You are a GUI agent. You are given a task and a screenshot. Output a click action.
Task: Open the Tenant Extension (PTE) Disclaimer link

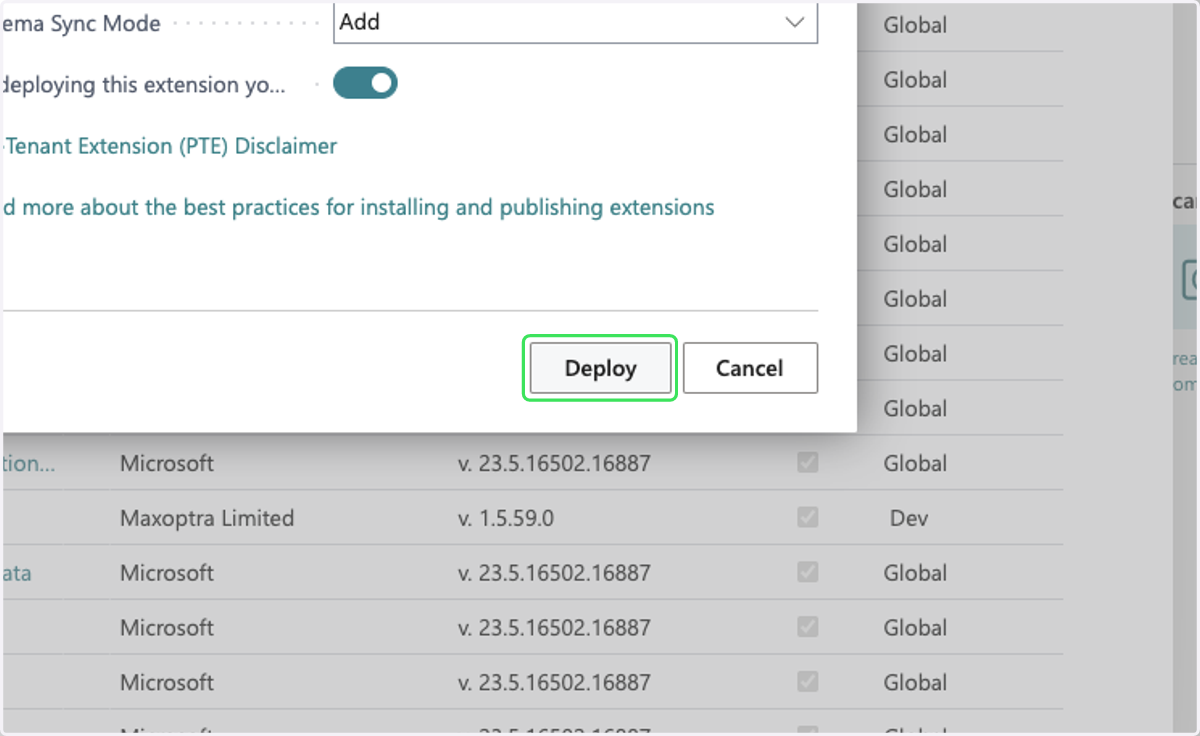(x=170, y=146)
